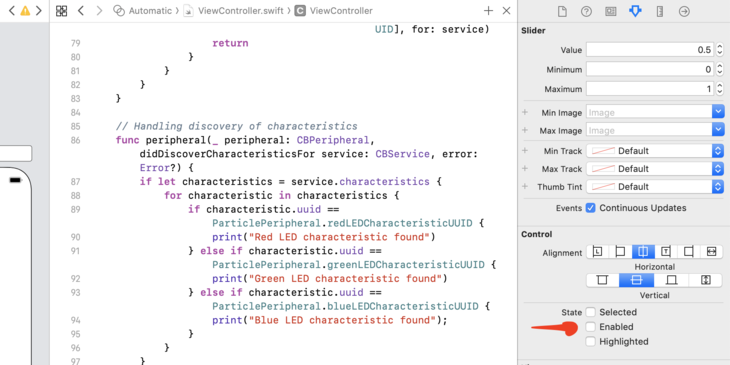Add variation for Max Image
The width and height of the screenshot is (730, 365).
525,130
